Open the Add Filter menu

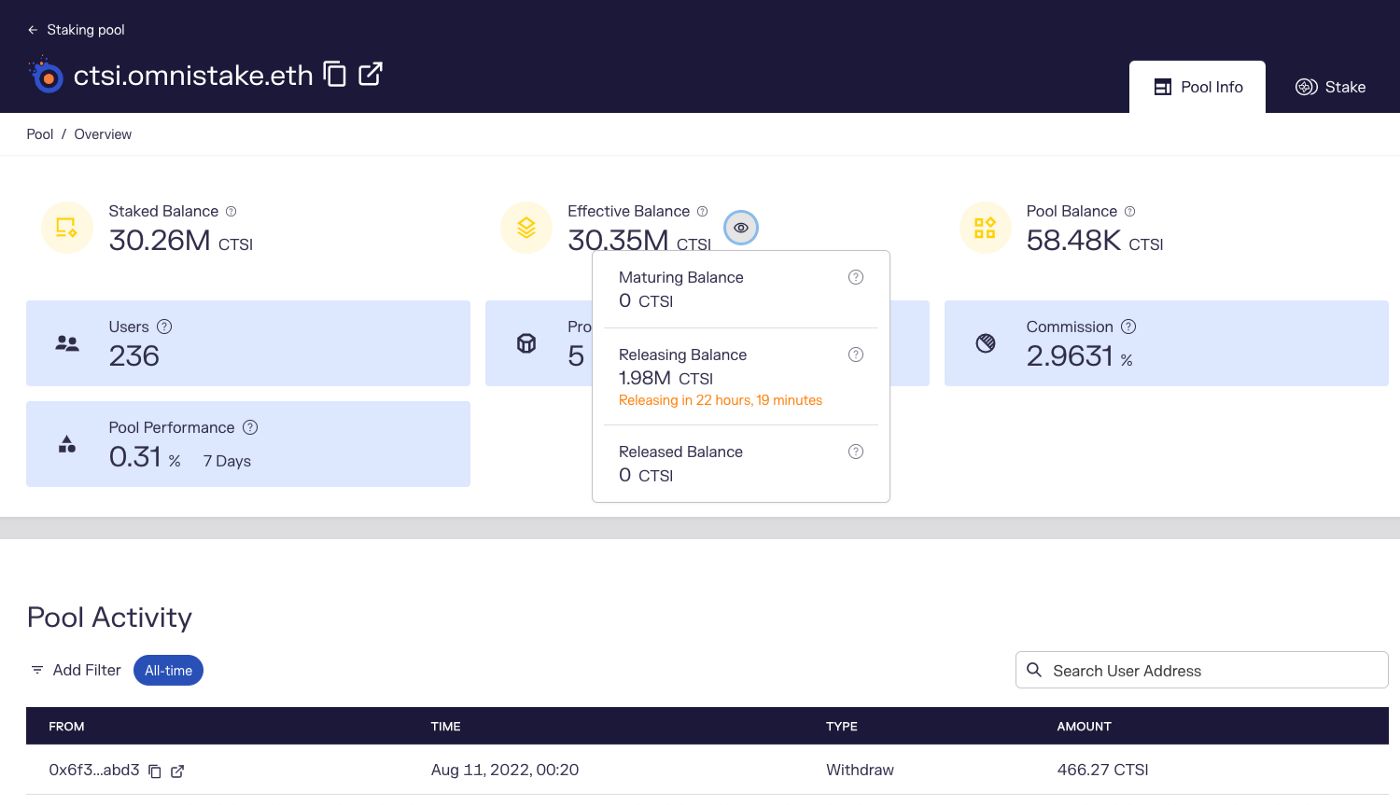pos(76,670)
